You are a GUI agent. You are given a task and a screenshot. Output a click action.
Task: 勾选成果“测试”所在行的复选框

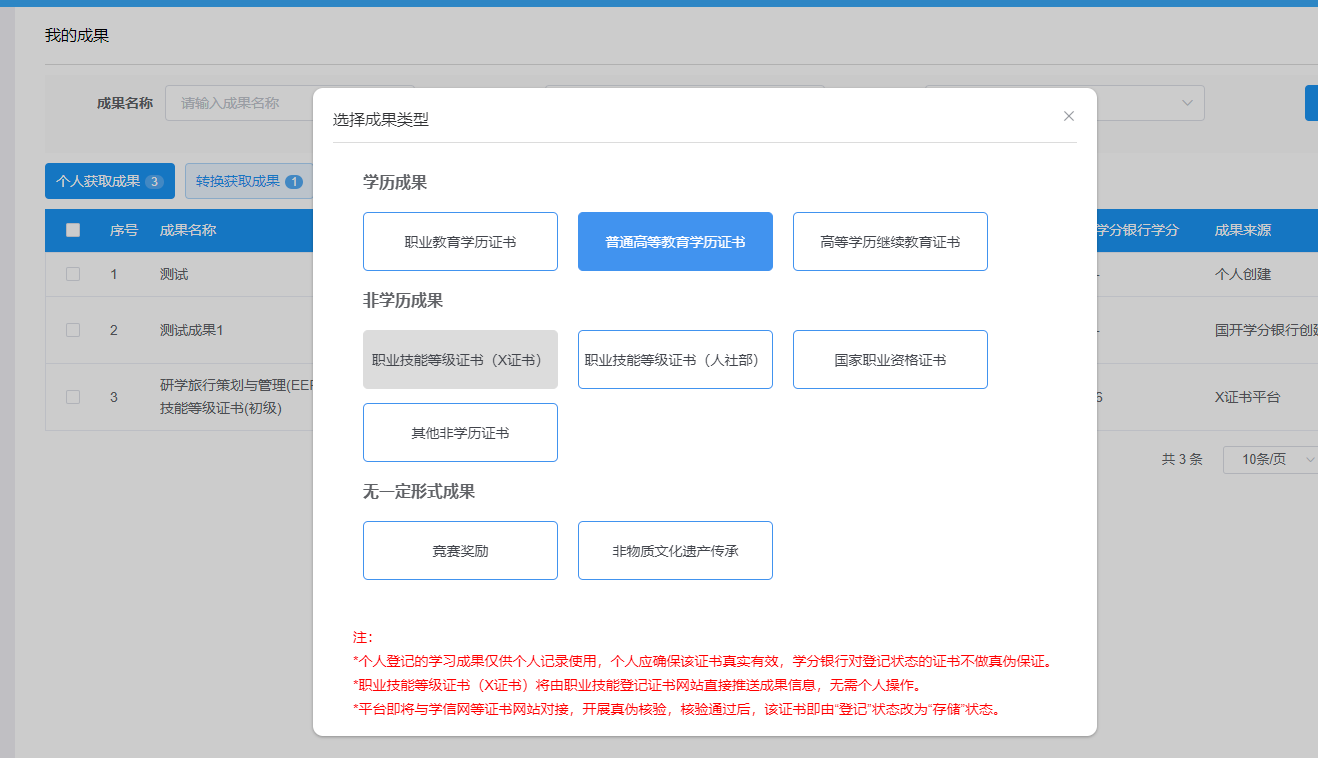coord(72,273)
